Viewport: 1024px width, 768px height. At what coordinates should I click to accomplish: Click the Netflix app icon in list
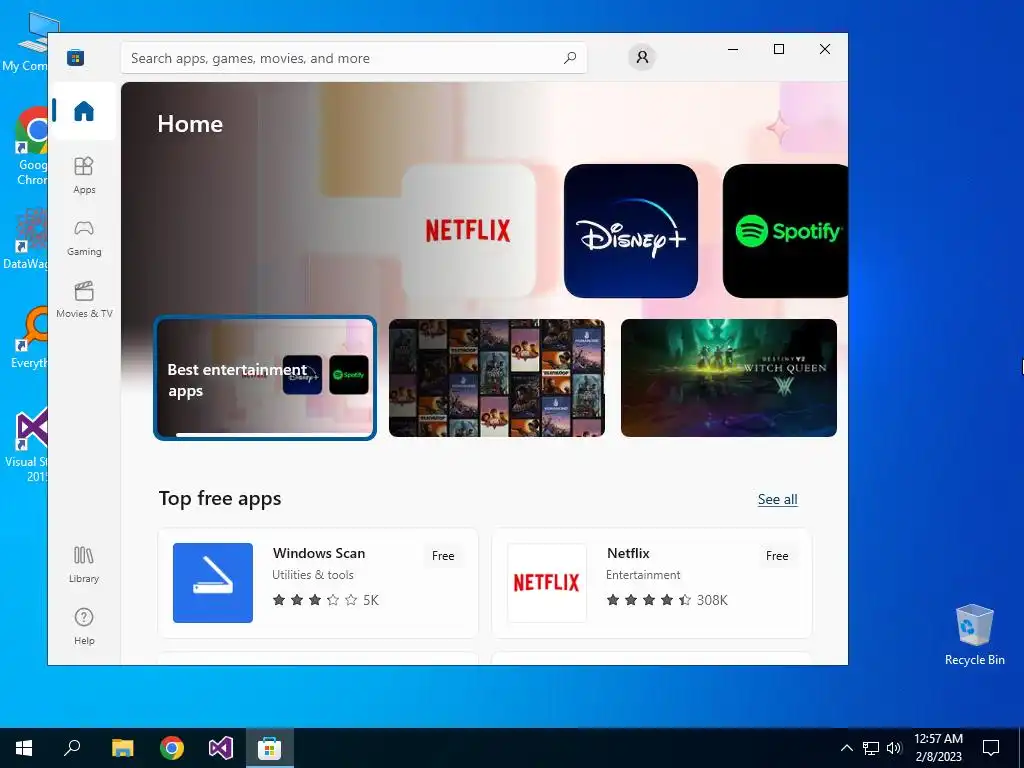click(547, 583)
